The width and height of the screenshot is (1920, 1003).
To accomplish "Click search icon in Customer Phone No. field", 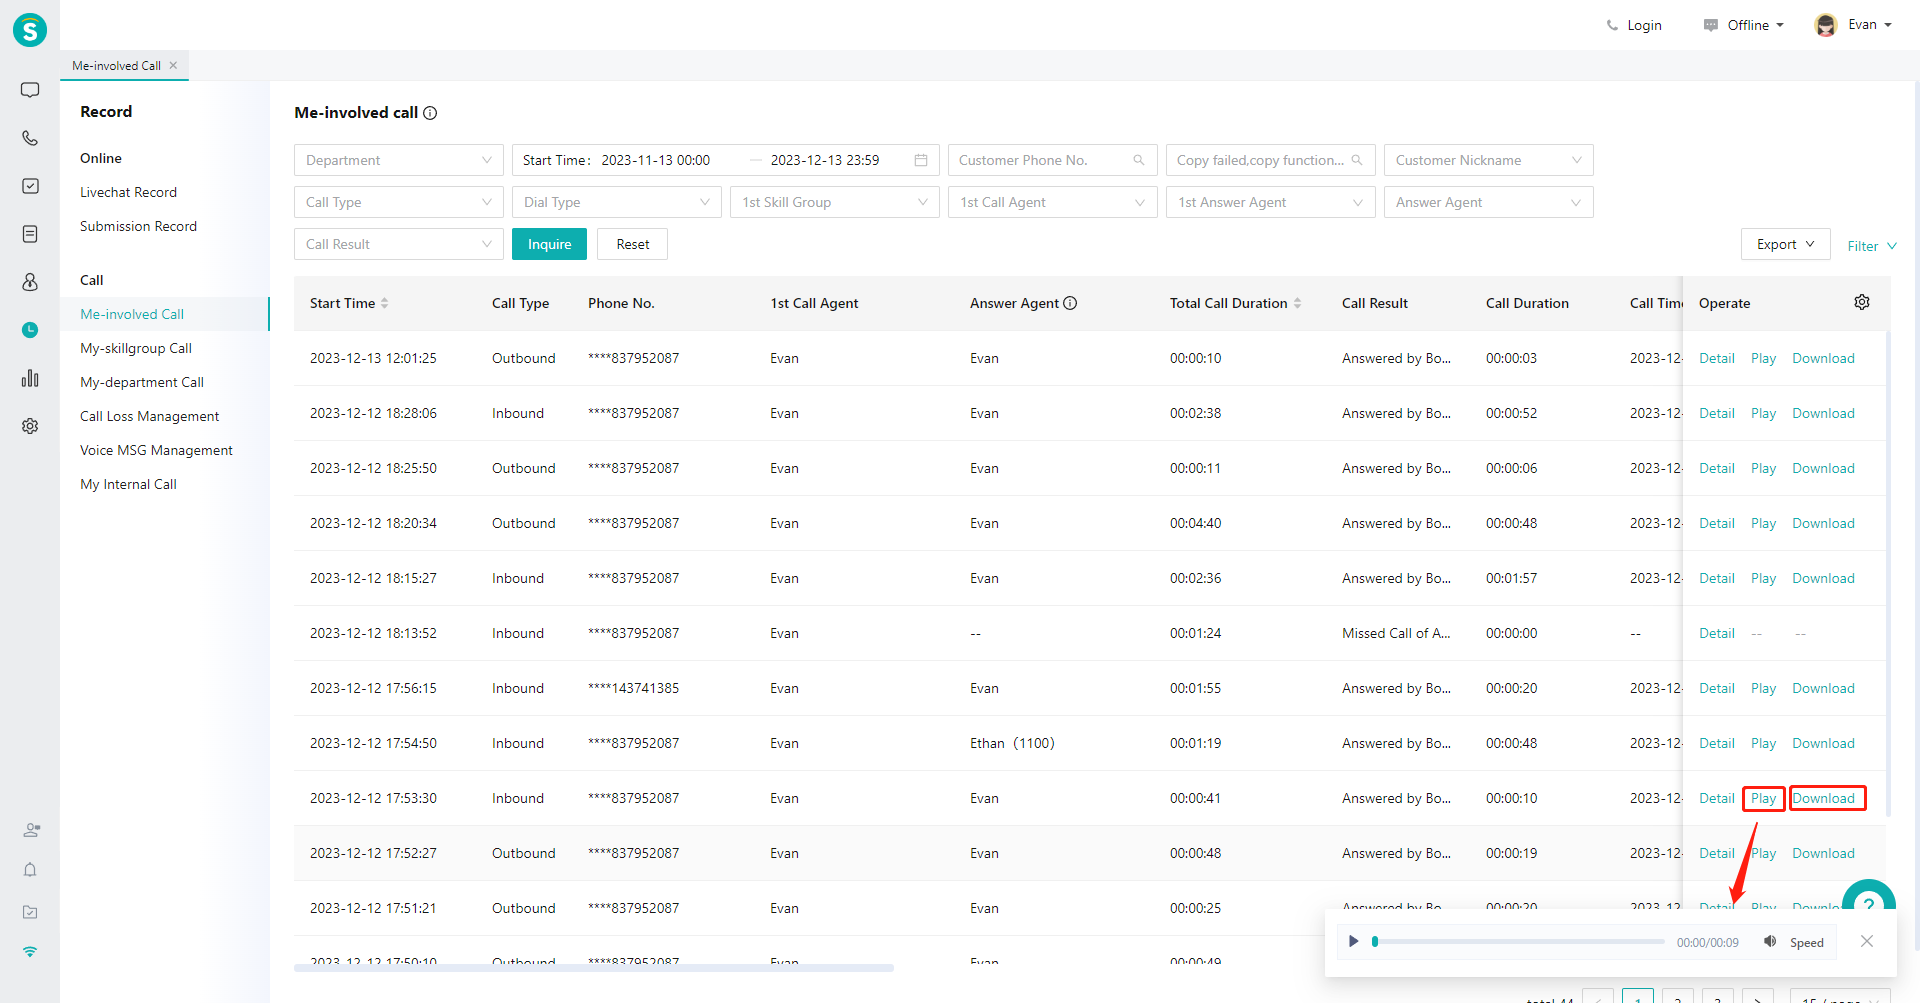I will 1138,160.
